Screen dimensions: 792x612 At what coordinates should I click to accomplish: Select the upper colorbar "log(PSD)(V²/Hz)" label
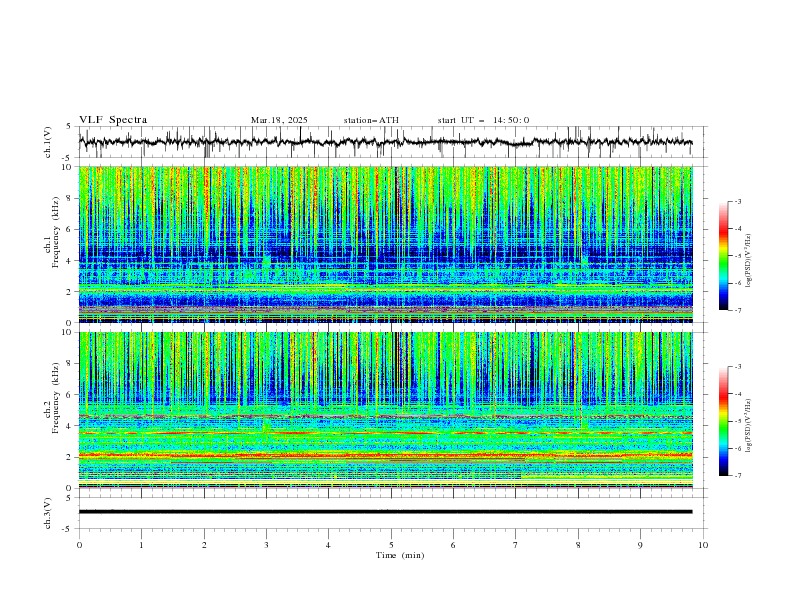tap(748, 261)
